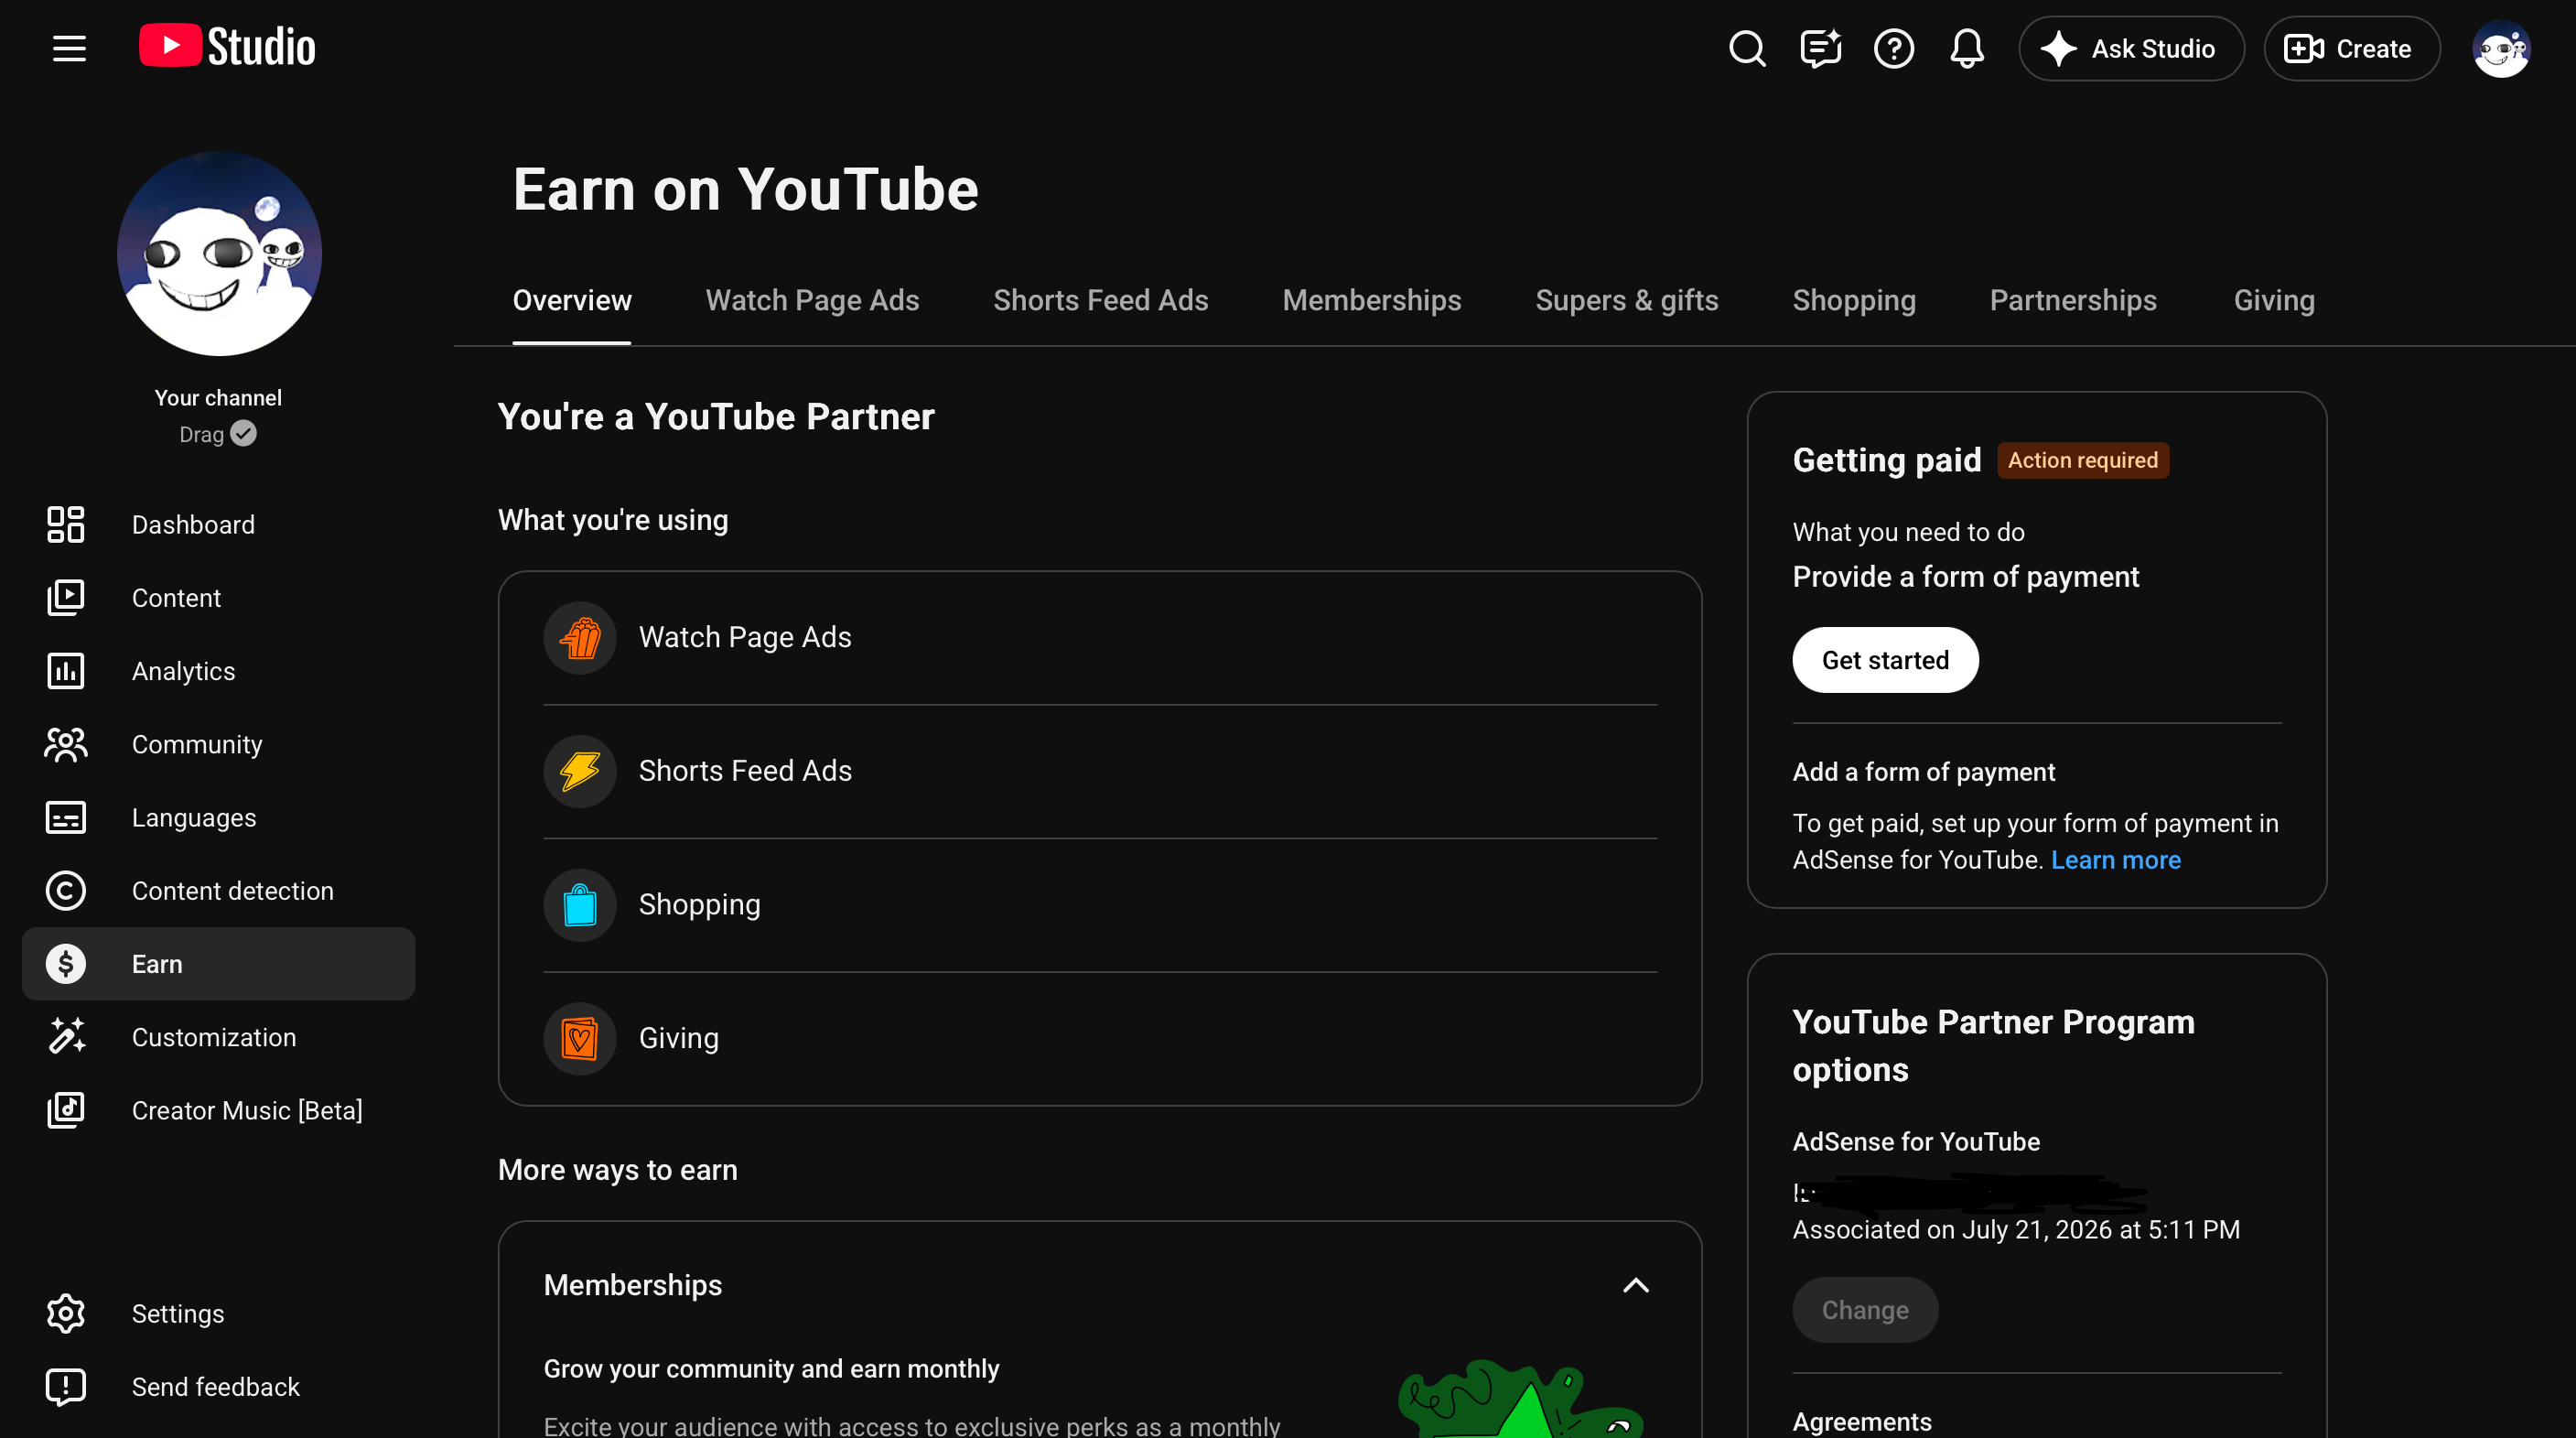
Task: Open Community from the sidebar
Action: pos(218,744)
